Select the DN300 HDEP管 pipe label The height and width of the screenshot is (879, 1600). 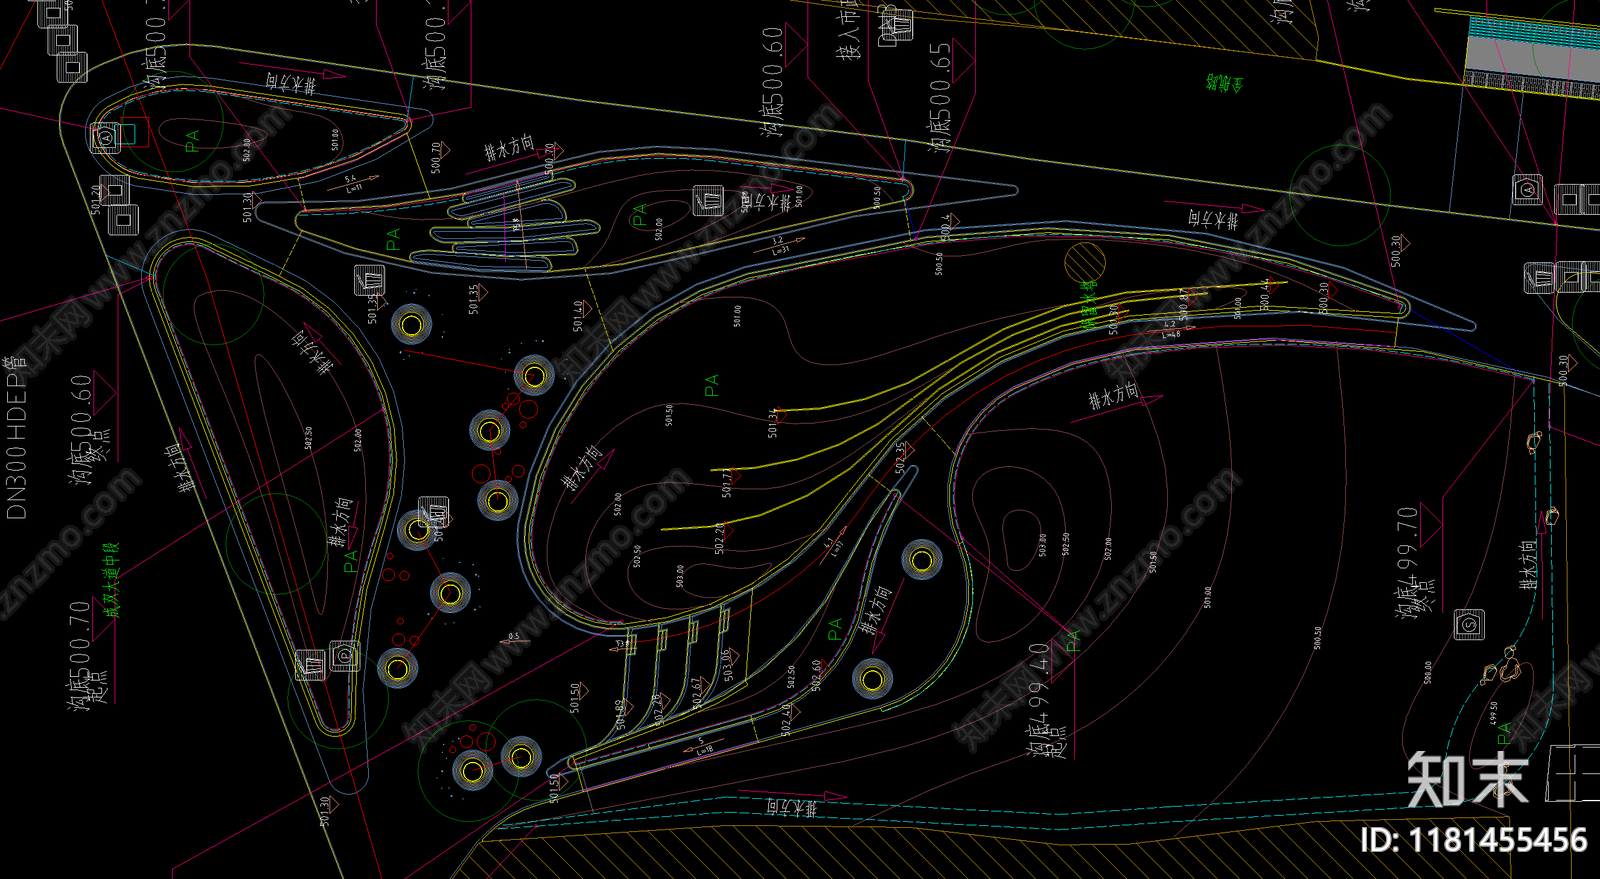click(16, 438)
